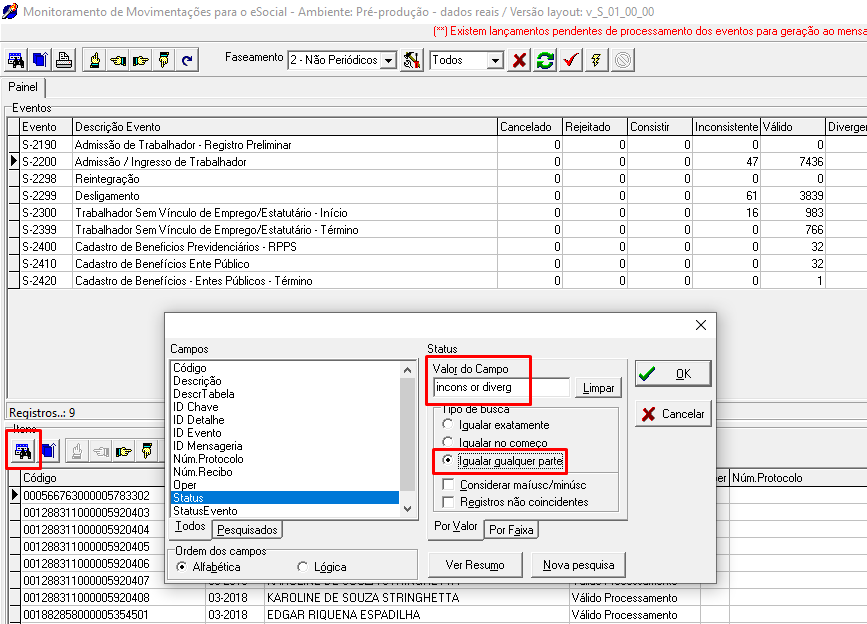Click the lightning bolt icon in toolbar
The height and width of the screenshot is (624, 867).
point(596,61)
